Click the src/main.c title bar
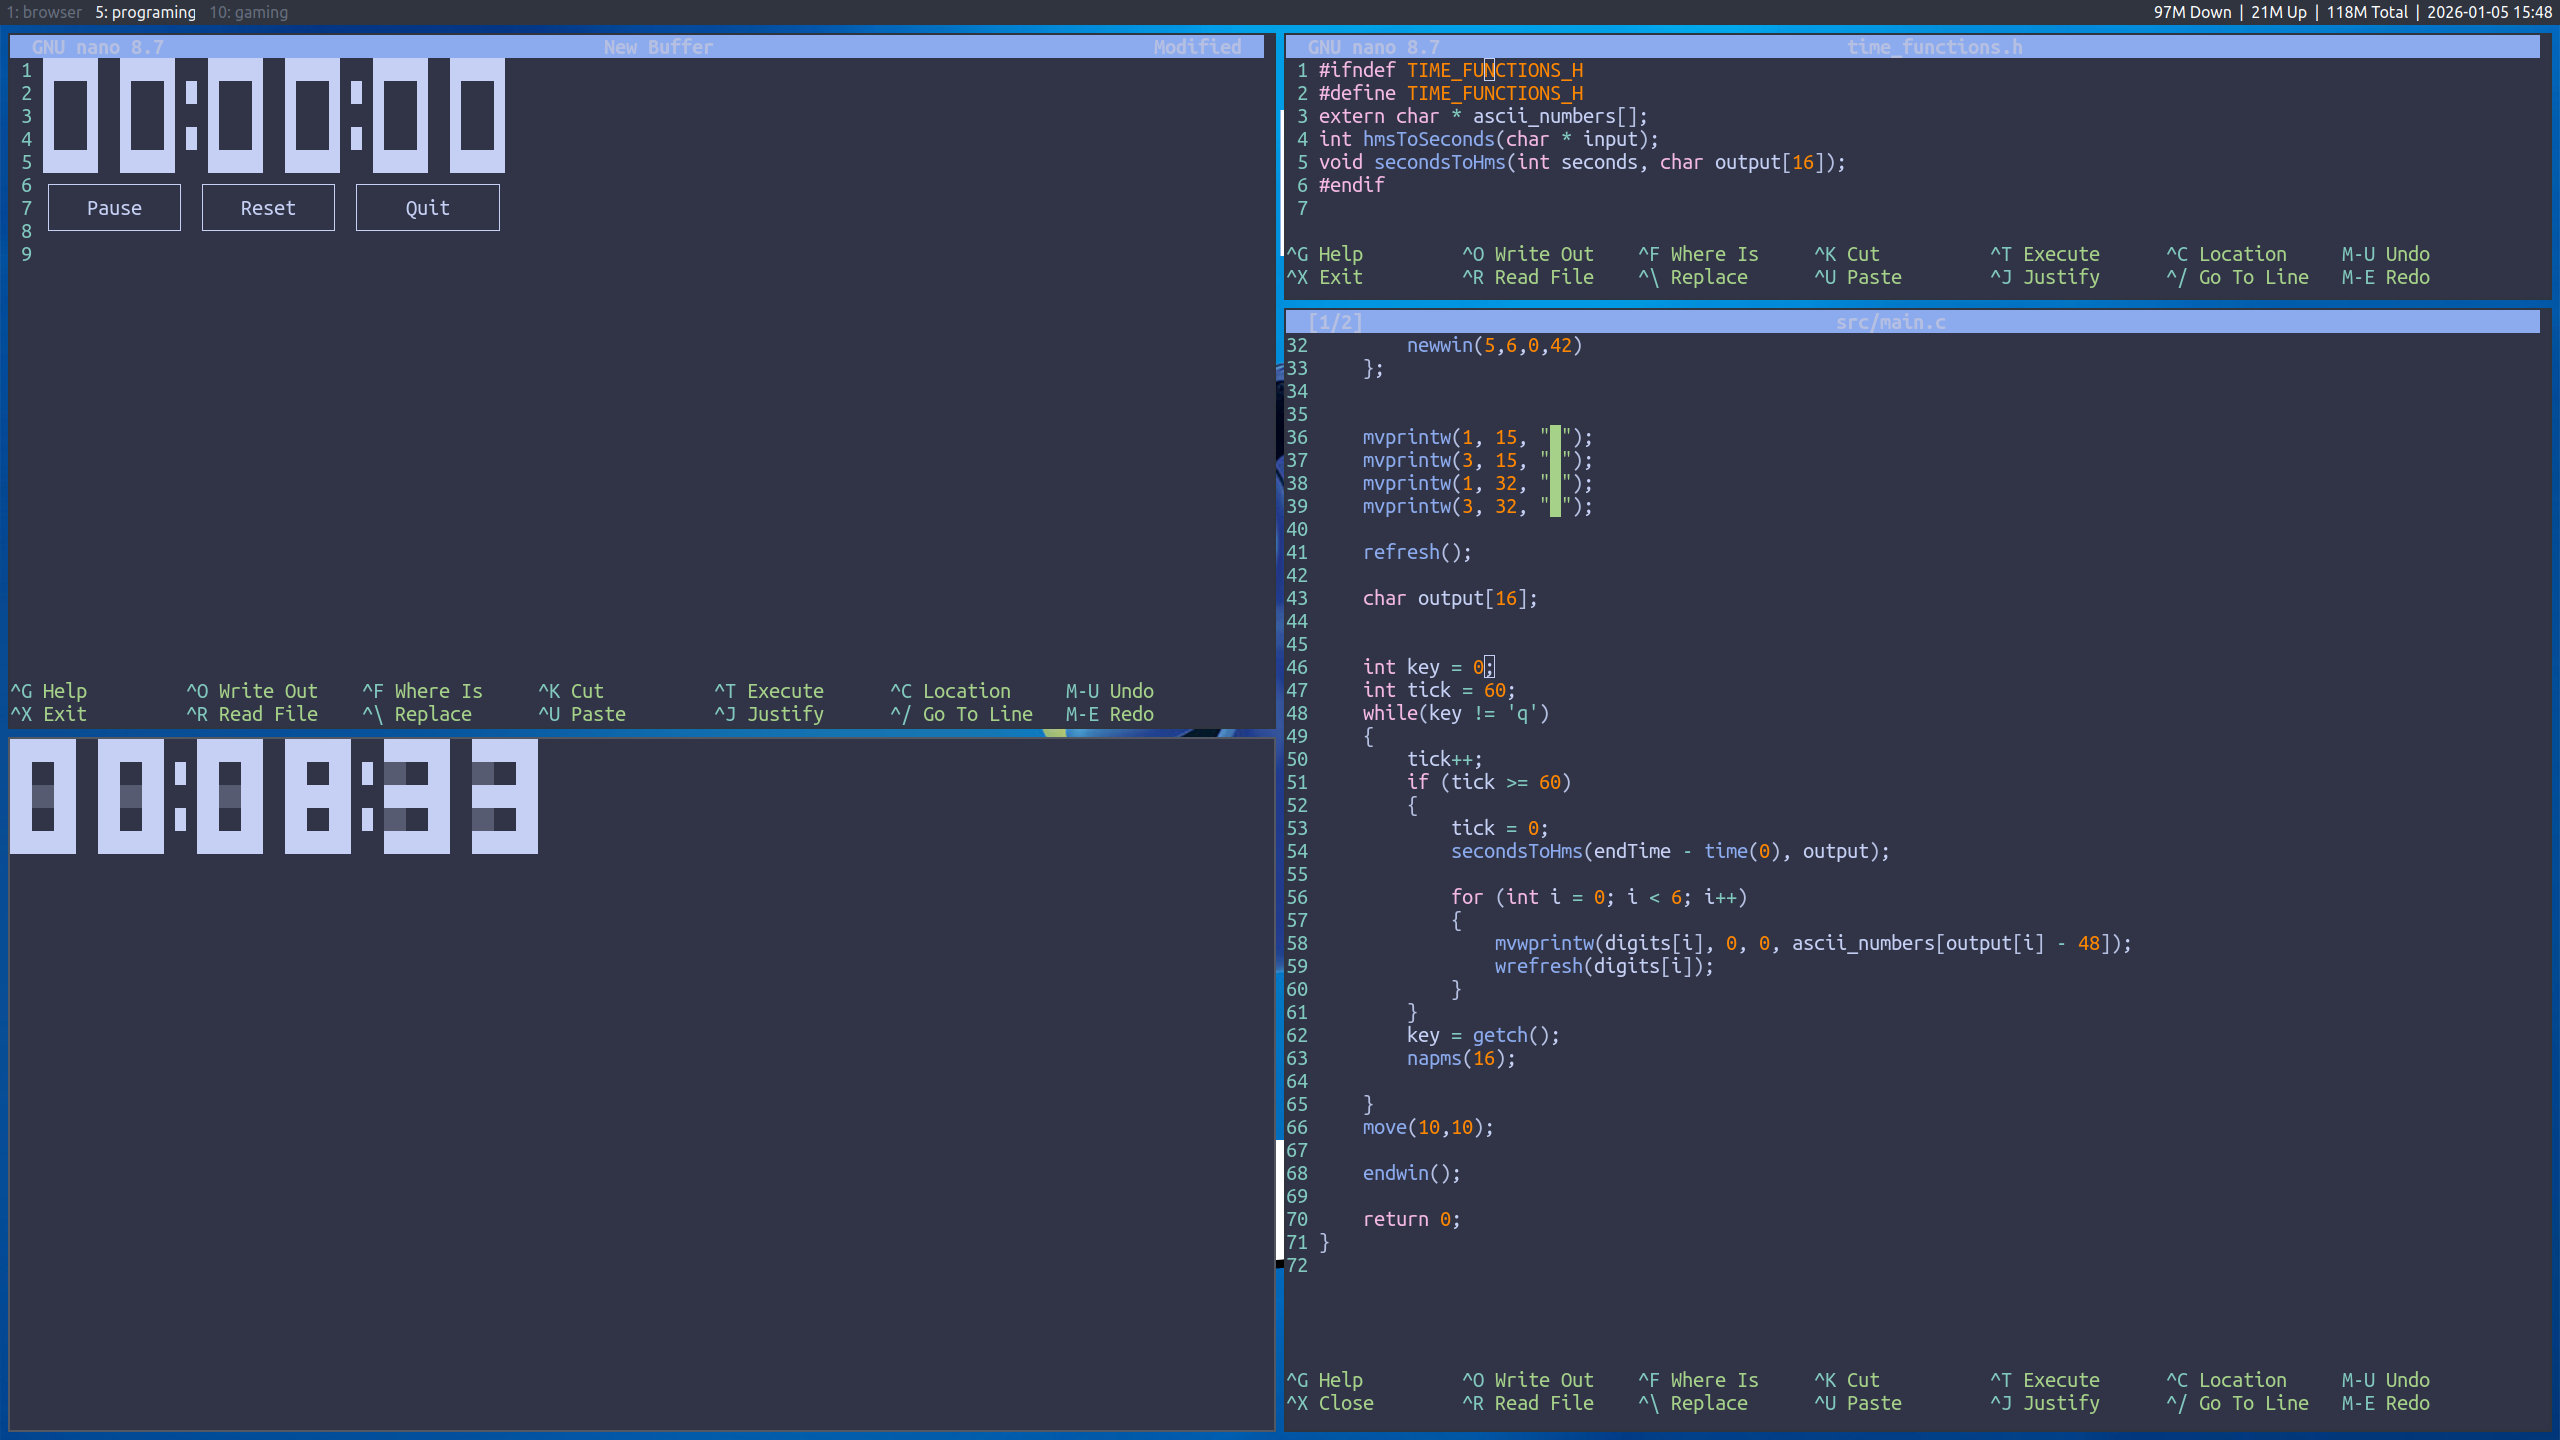The height and width of the screenshot is (1440, 2560). [1890, 322]
